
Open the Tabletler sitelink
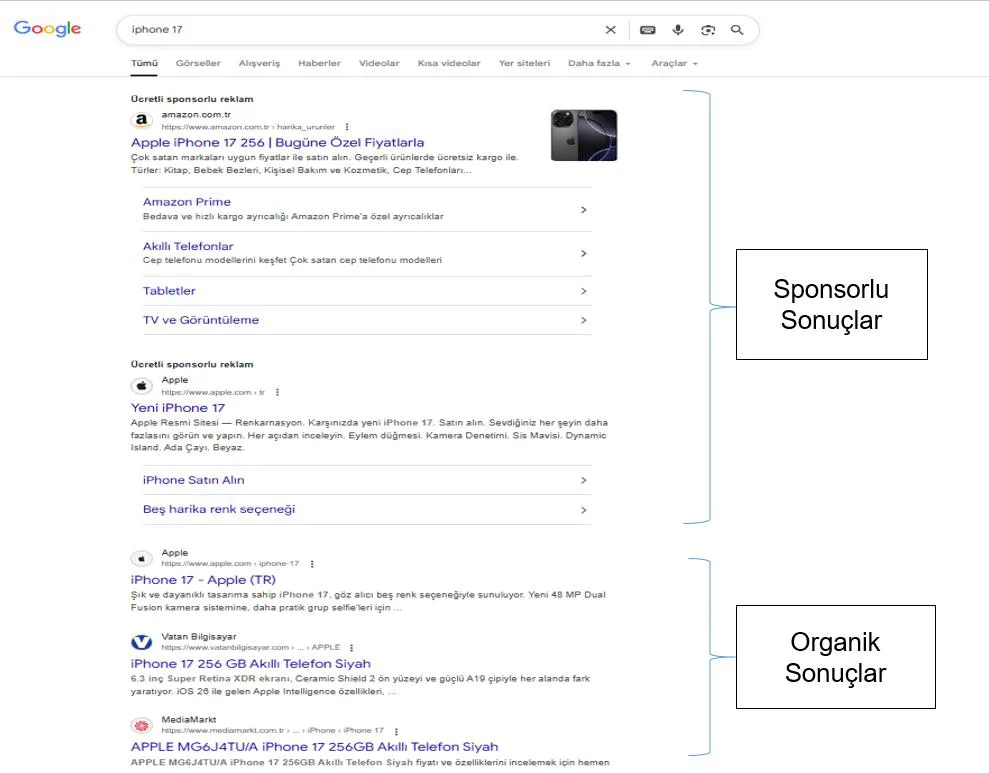[169, 291]
